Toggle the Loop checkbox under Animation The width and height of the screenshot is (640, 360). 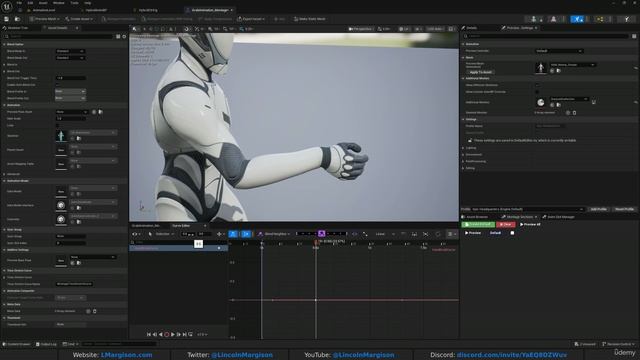(x=57, y=125)
